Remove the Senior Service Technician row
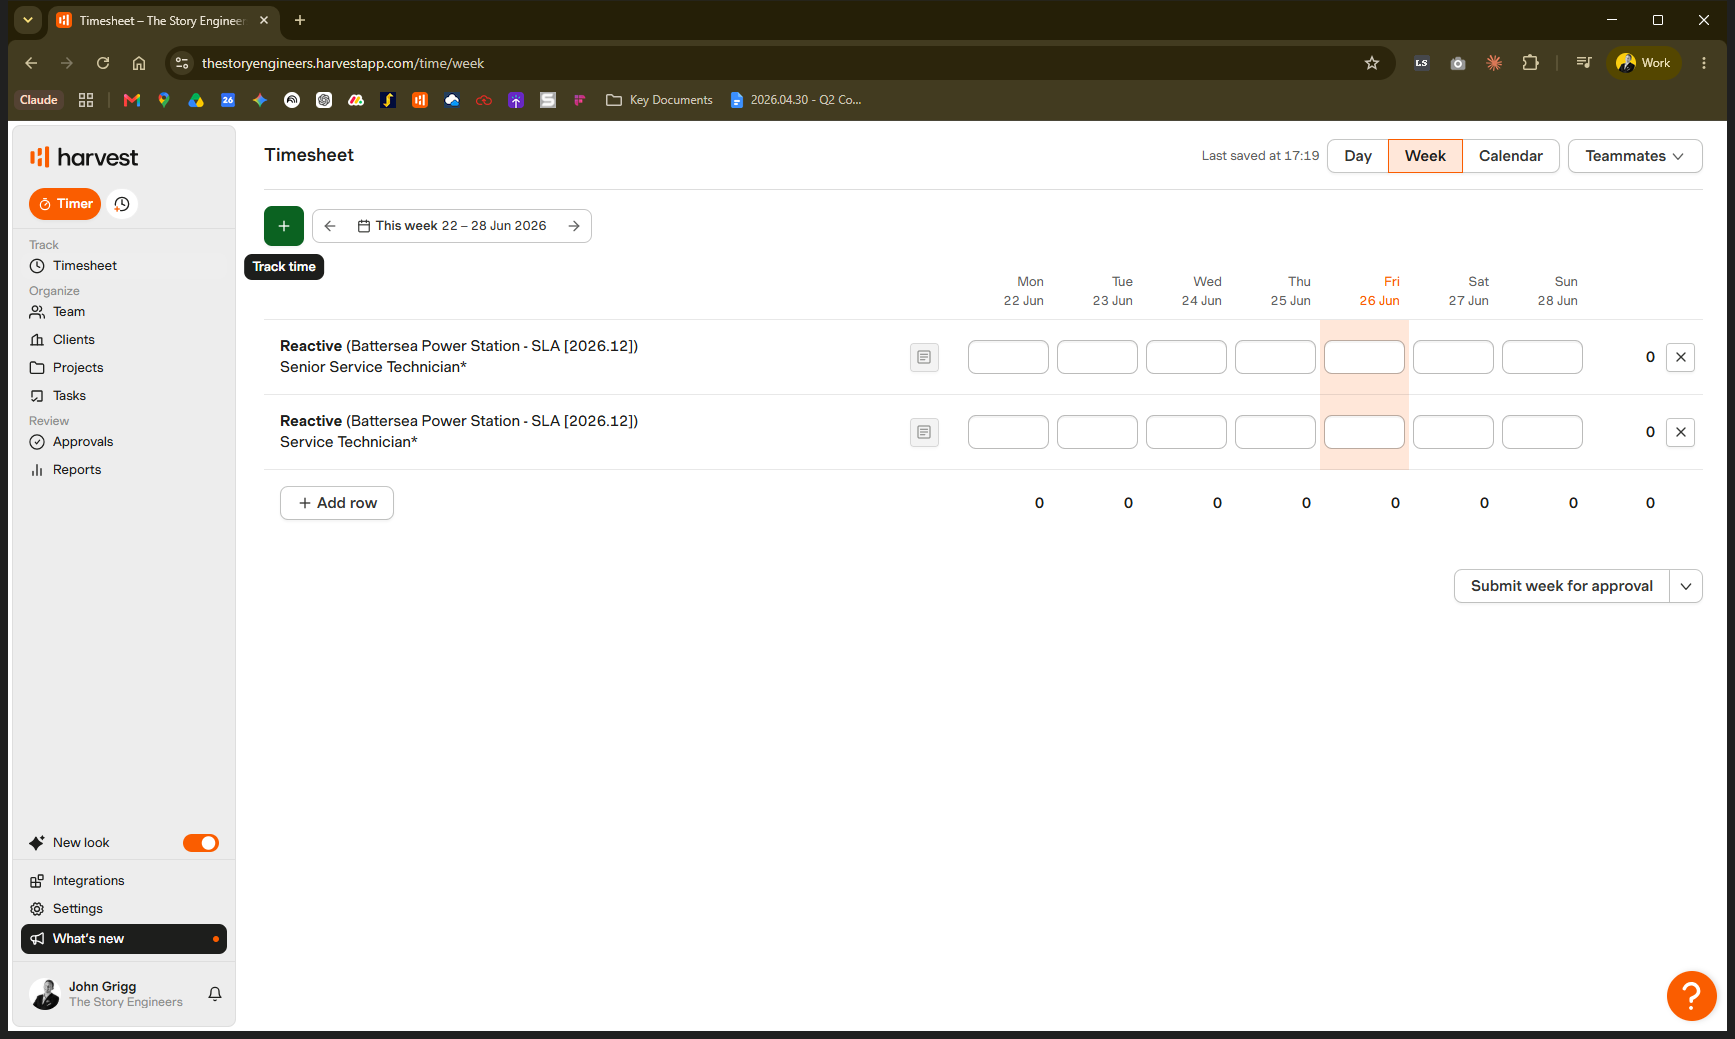Screen dimensions: 1735x1039 tap(1680, 357)
